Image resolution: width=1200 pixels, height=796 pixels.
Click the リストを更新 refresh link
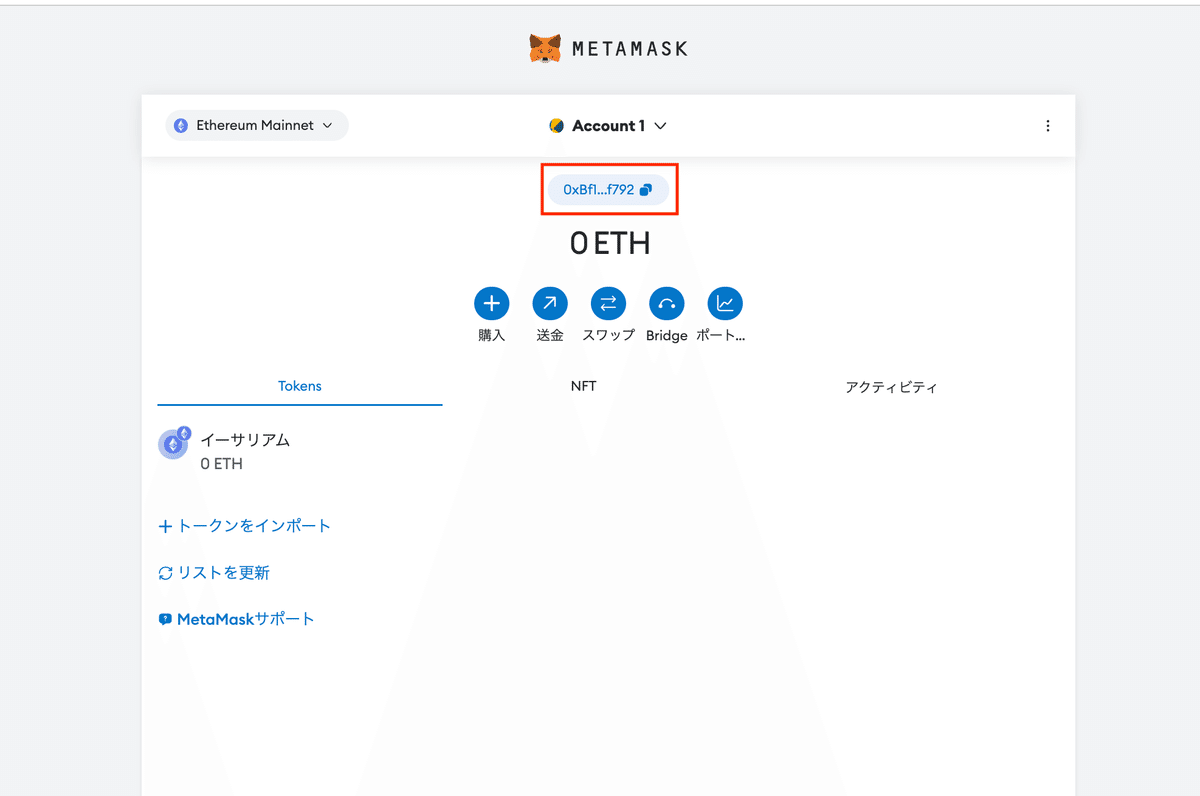pos(214,573)
